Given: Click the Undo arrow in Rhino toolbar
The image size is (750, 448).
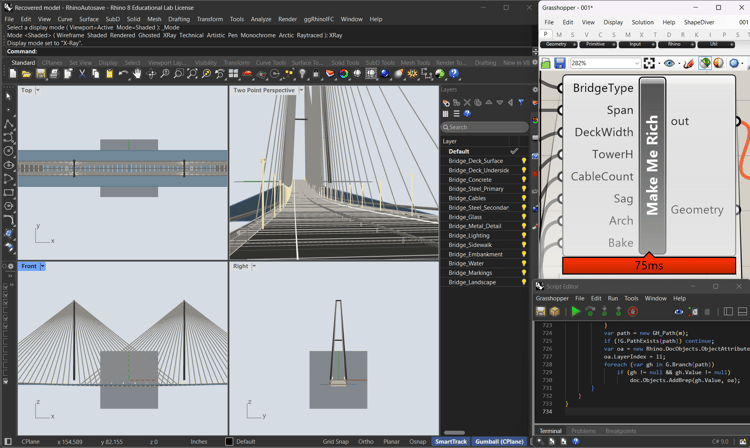Looking at the screenshot, I should [123, 74].
